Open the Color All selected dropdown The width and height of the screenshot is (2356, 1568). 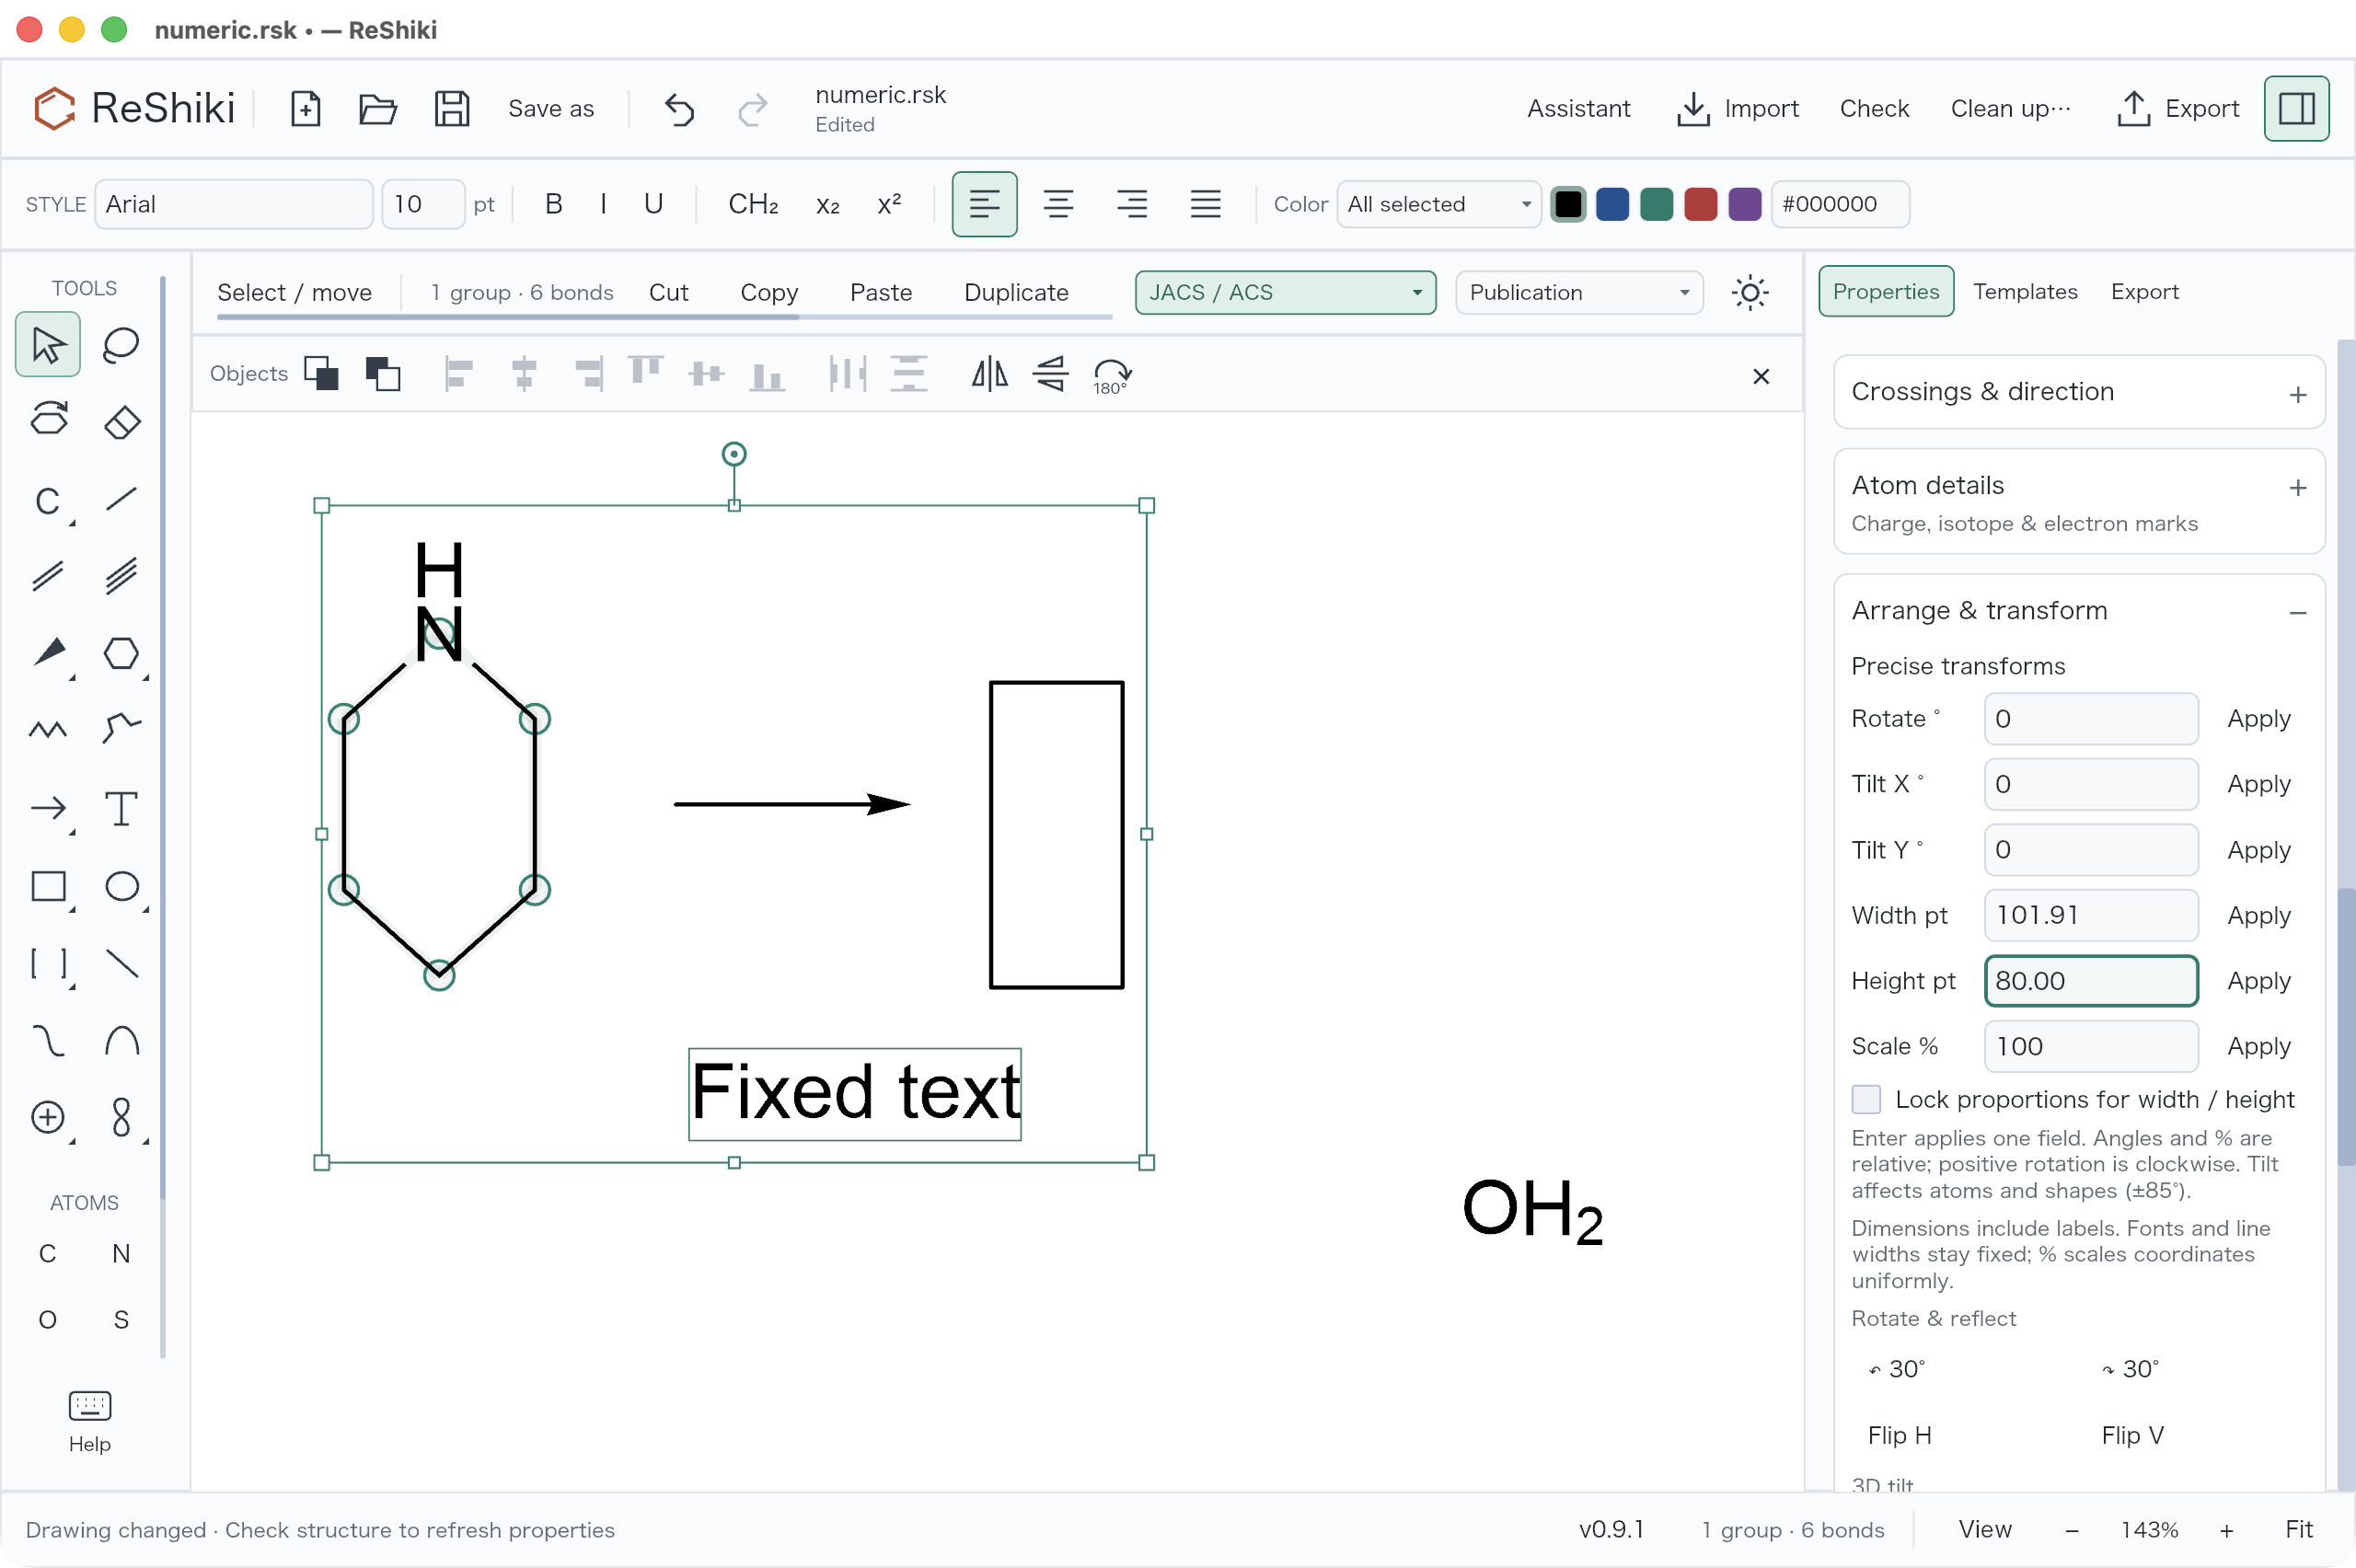coord(1438,204)
